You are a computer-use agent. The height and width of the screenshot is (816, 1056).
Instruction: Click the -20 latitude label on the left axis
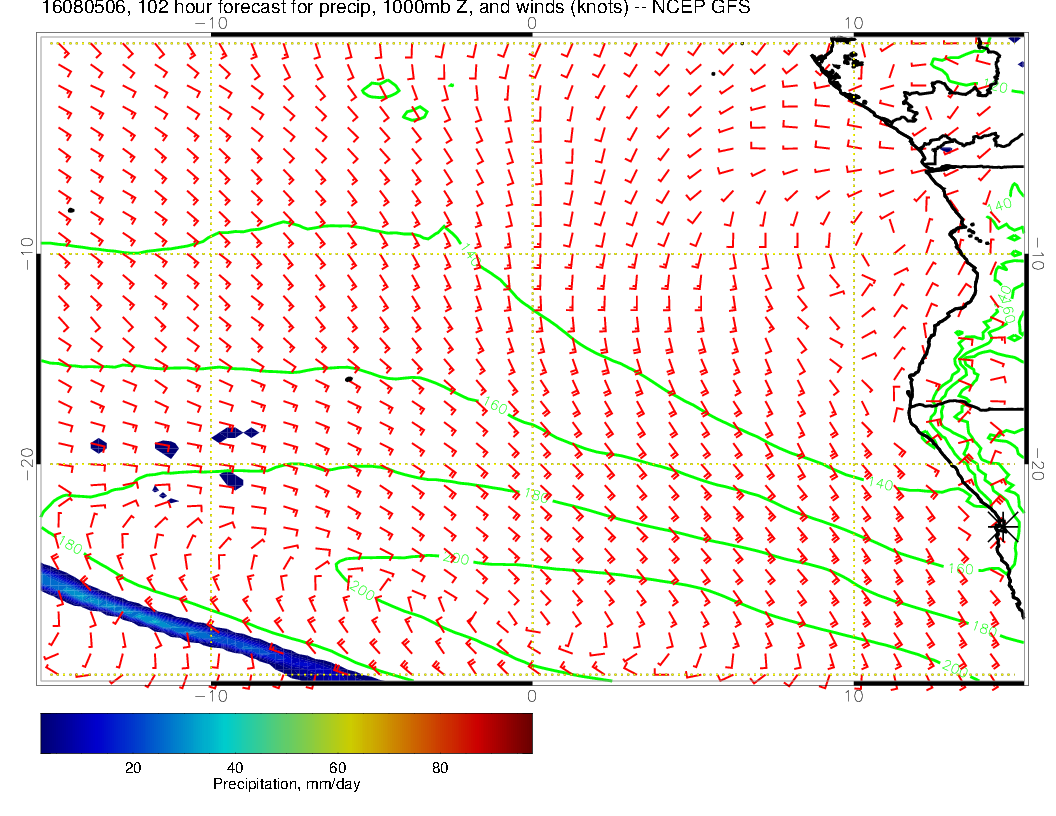click(x=27, y=458)
